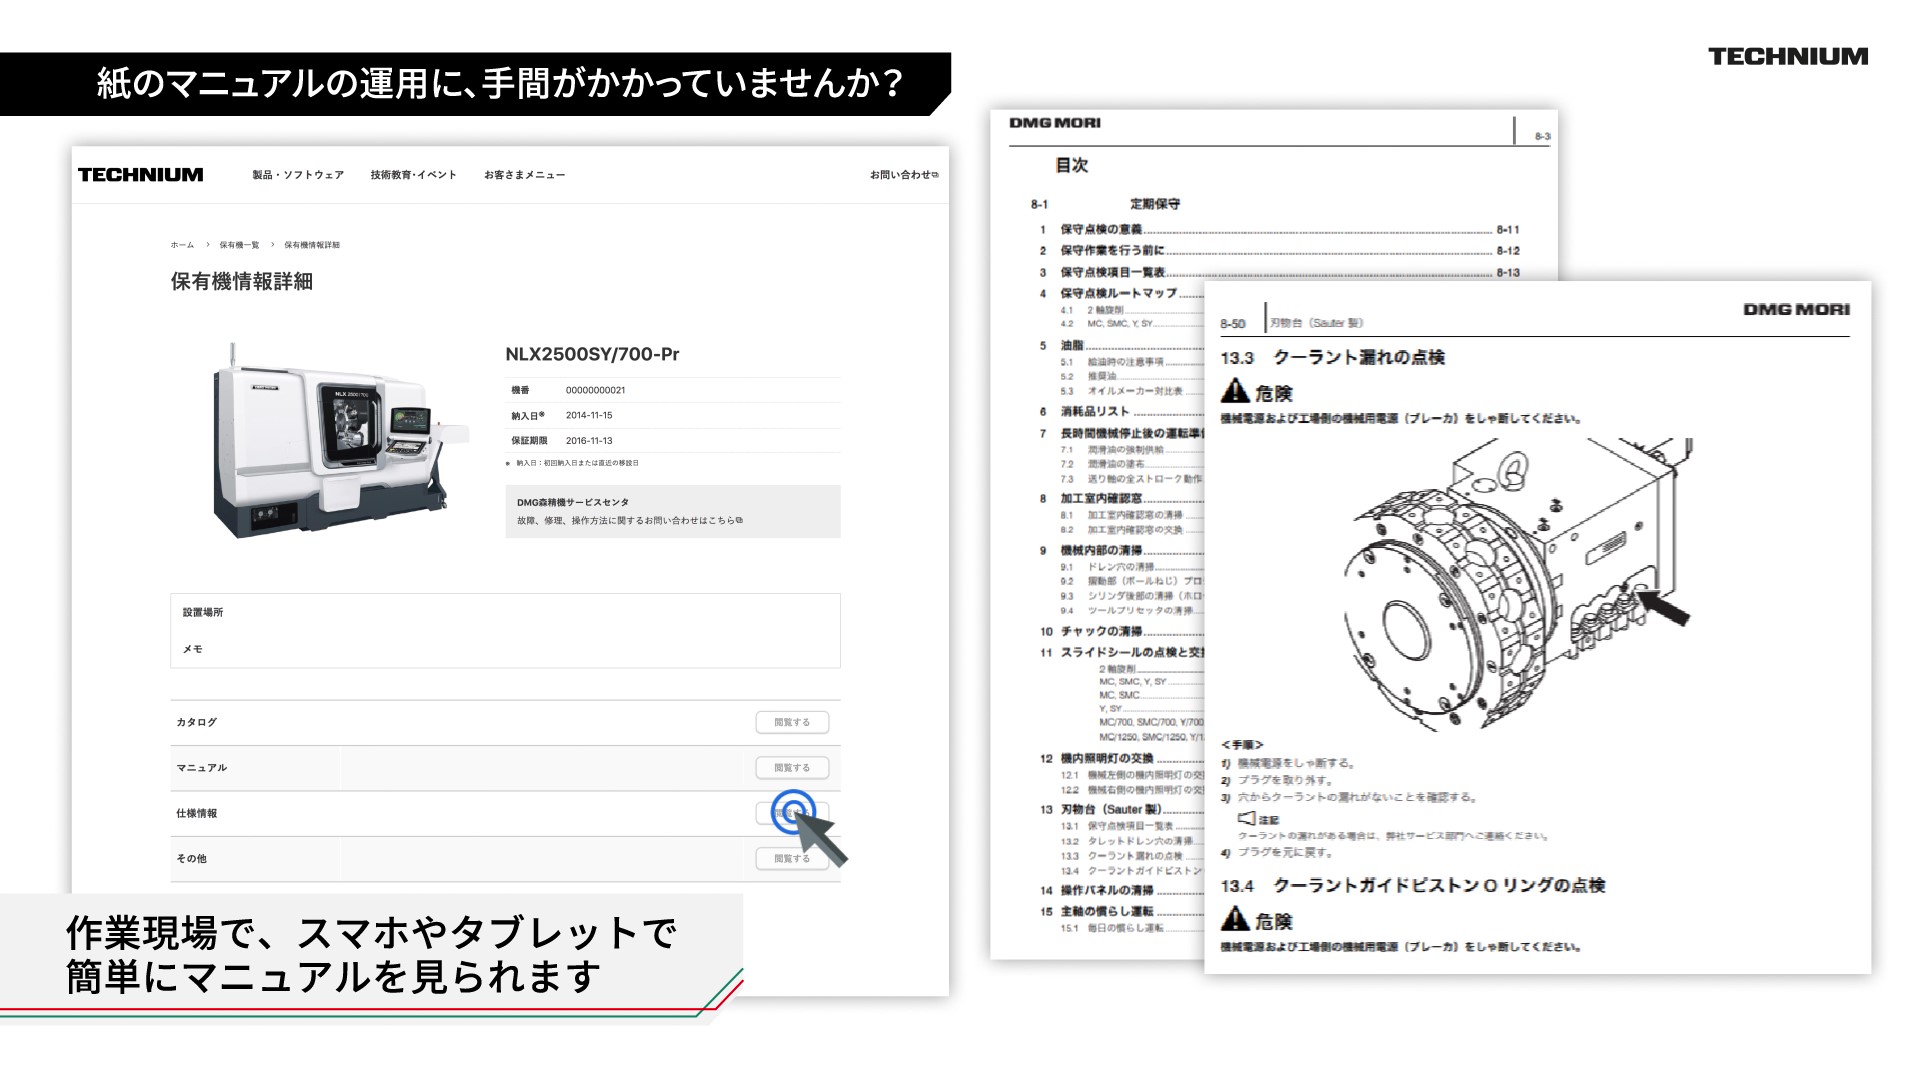The image size is (1920, 1080).
Task: Click heading 13.3 クーラント漏れの点検
Action: click(1332, 358)
